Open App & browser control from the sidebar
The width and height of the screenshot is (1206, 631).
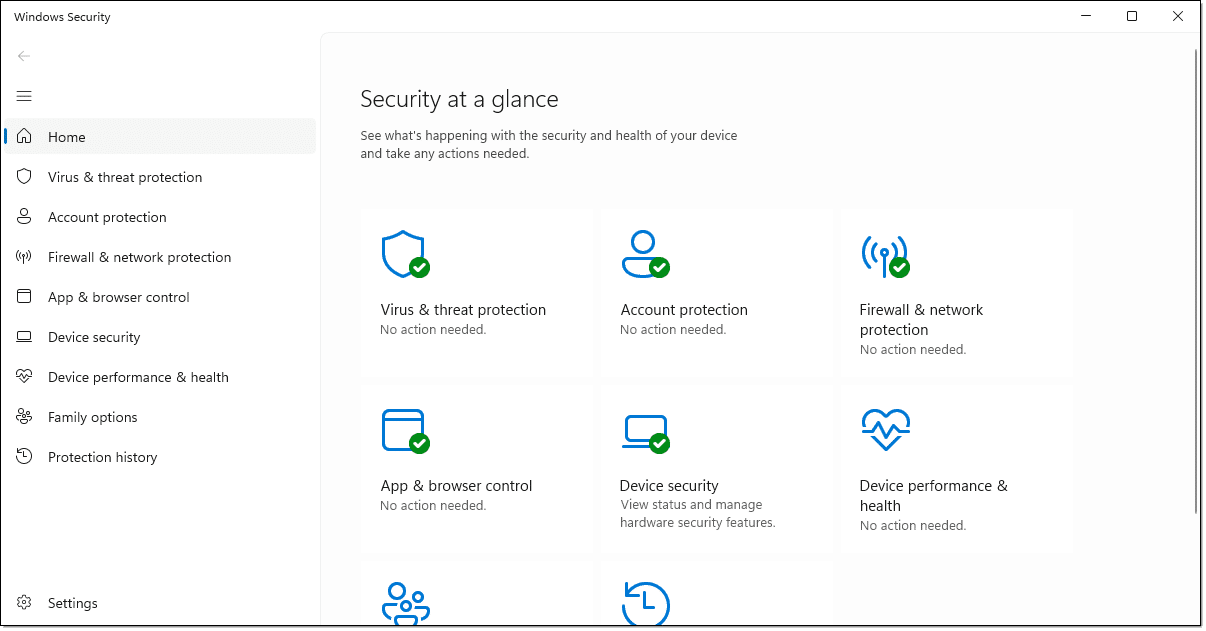coord(120,296)
